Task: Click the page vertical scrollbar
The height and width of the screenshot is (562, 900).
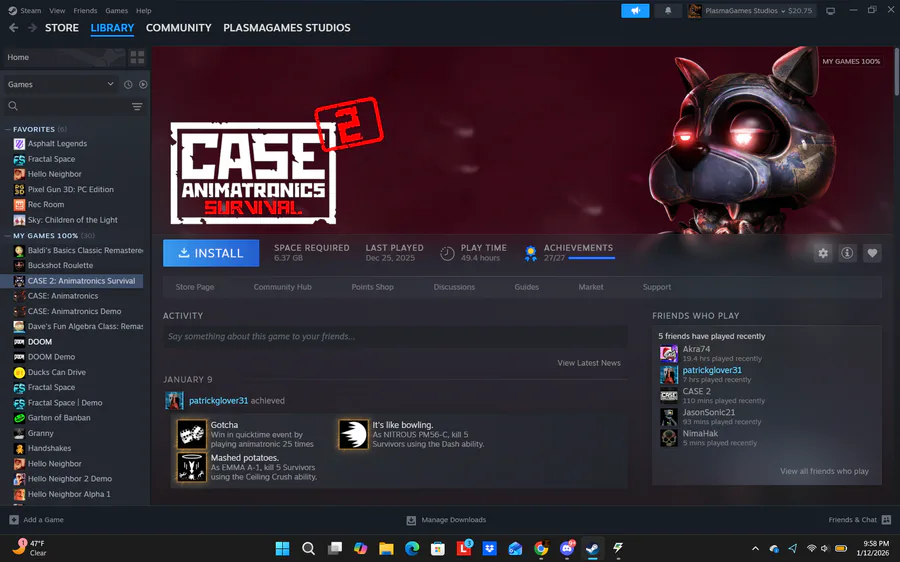Action: tap(897, 72)
